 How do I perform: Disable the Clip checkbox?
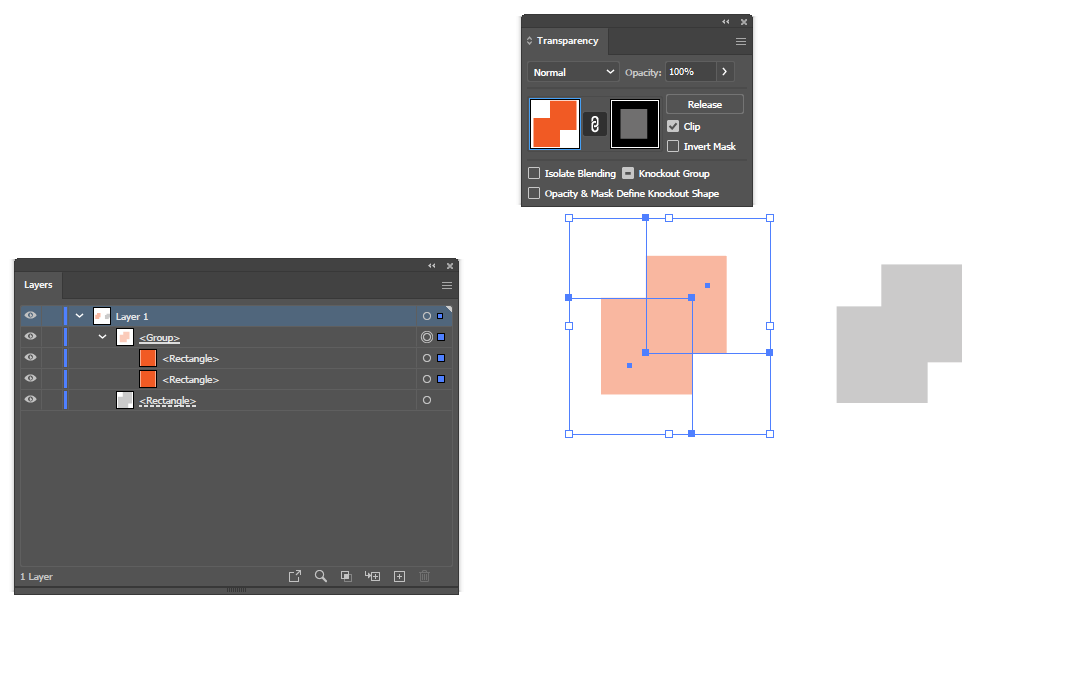click(675, 126)
